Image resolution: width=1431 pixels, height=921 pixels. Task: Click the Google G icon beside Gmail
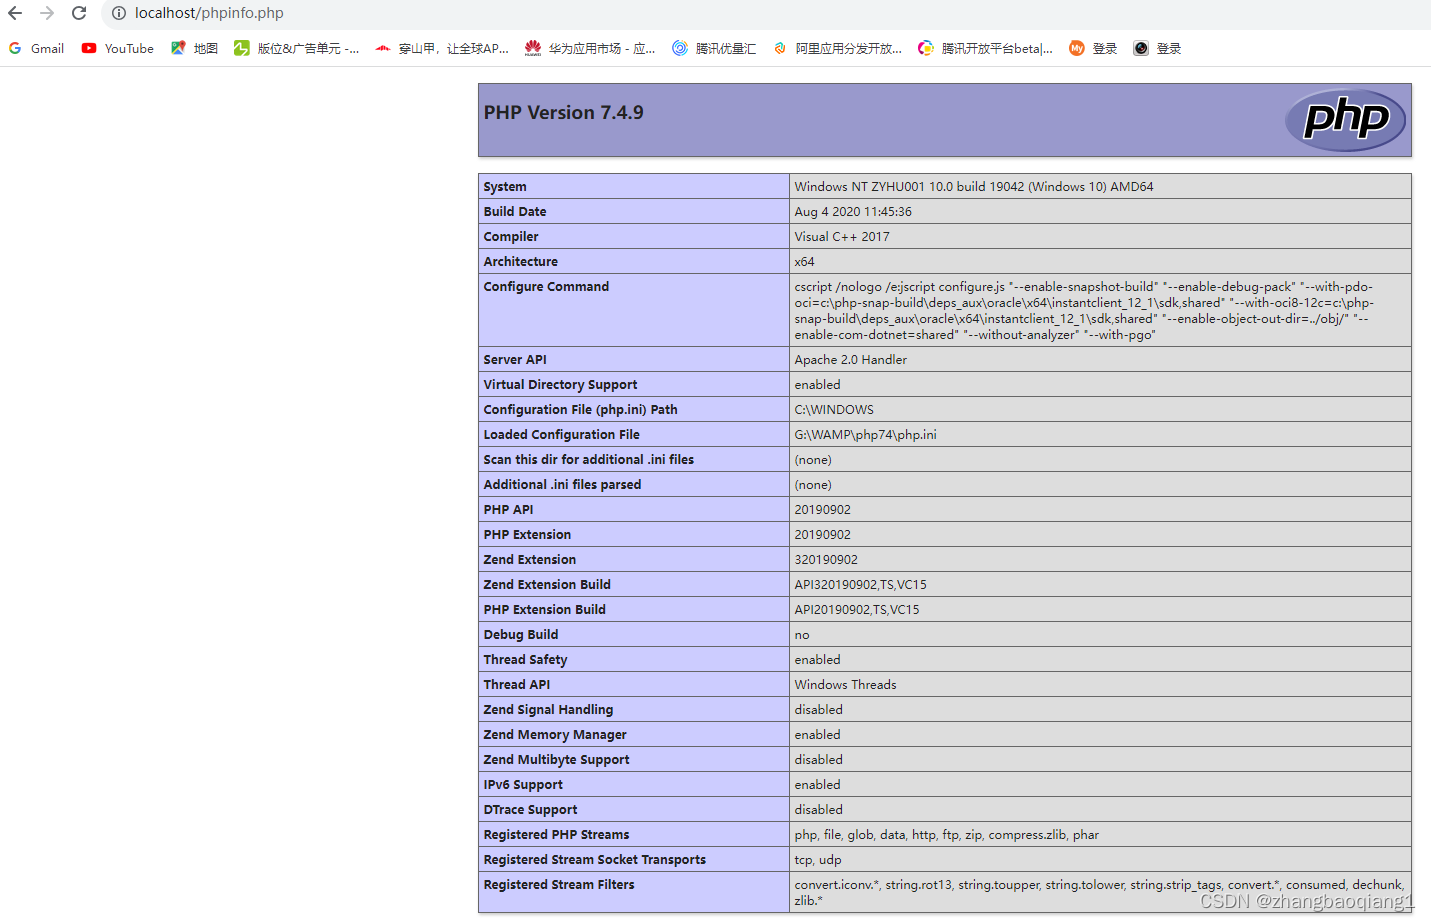(15, 48)
